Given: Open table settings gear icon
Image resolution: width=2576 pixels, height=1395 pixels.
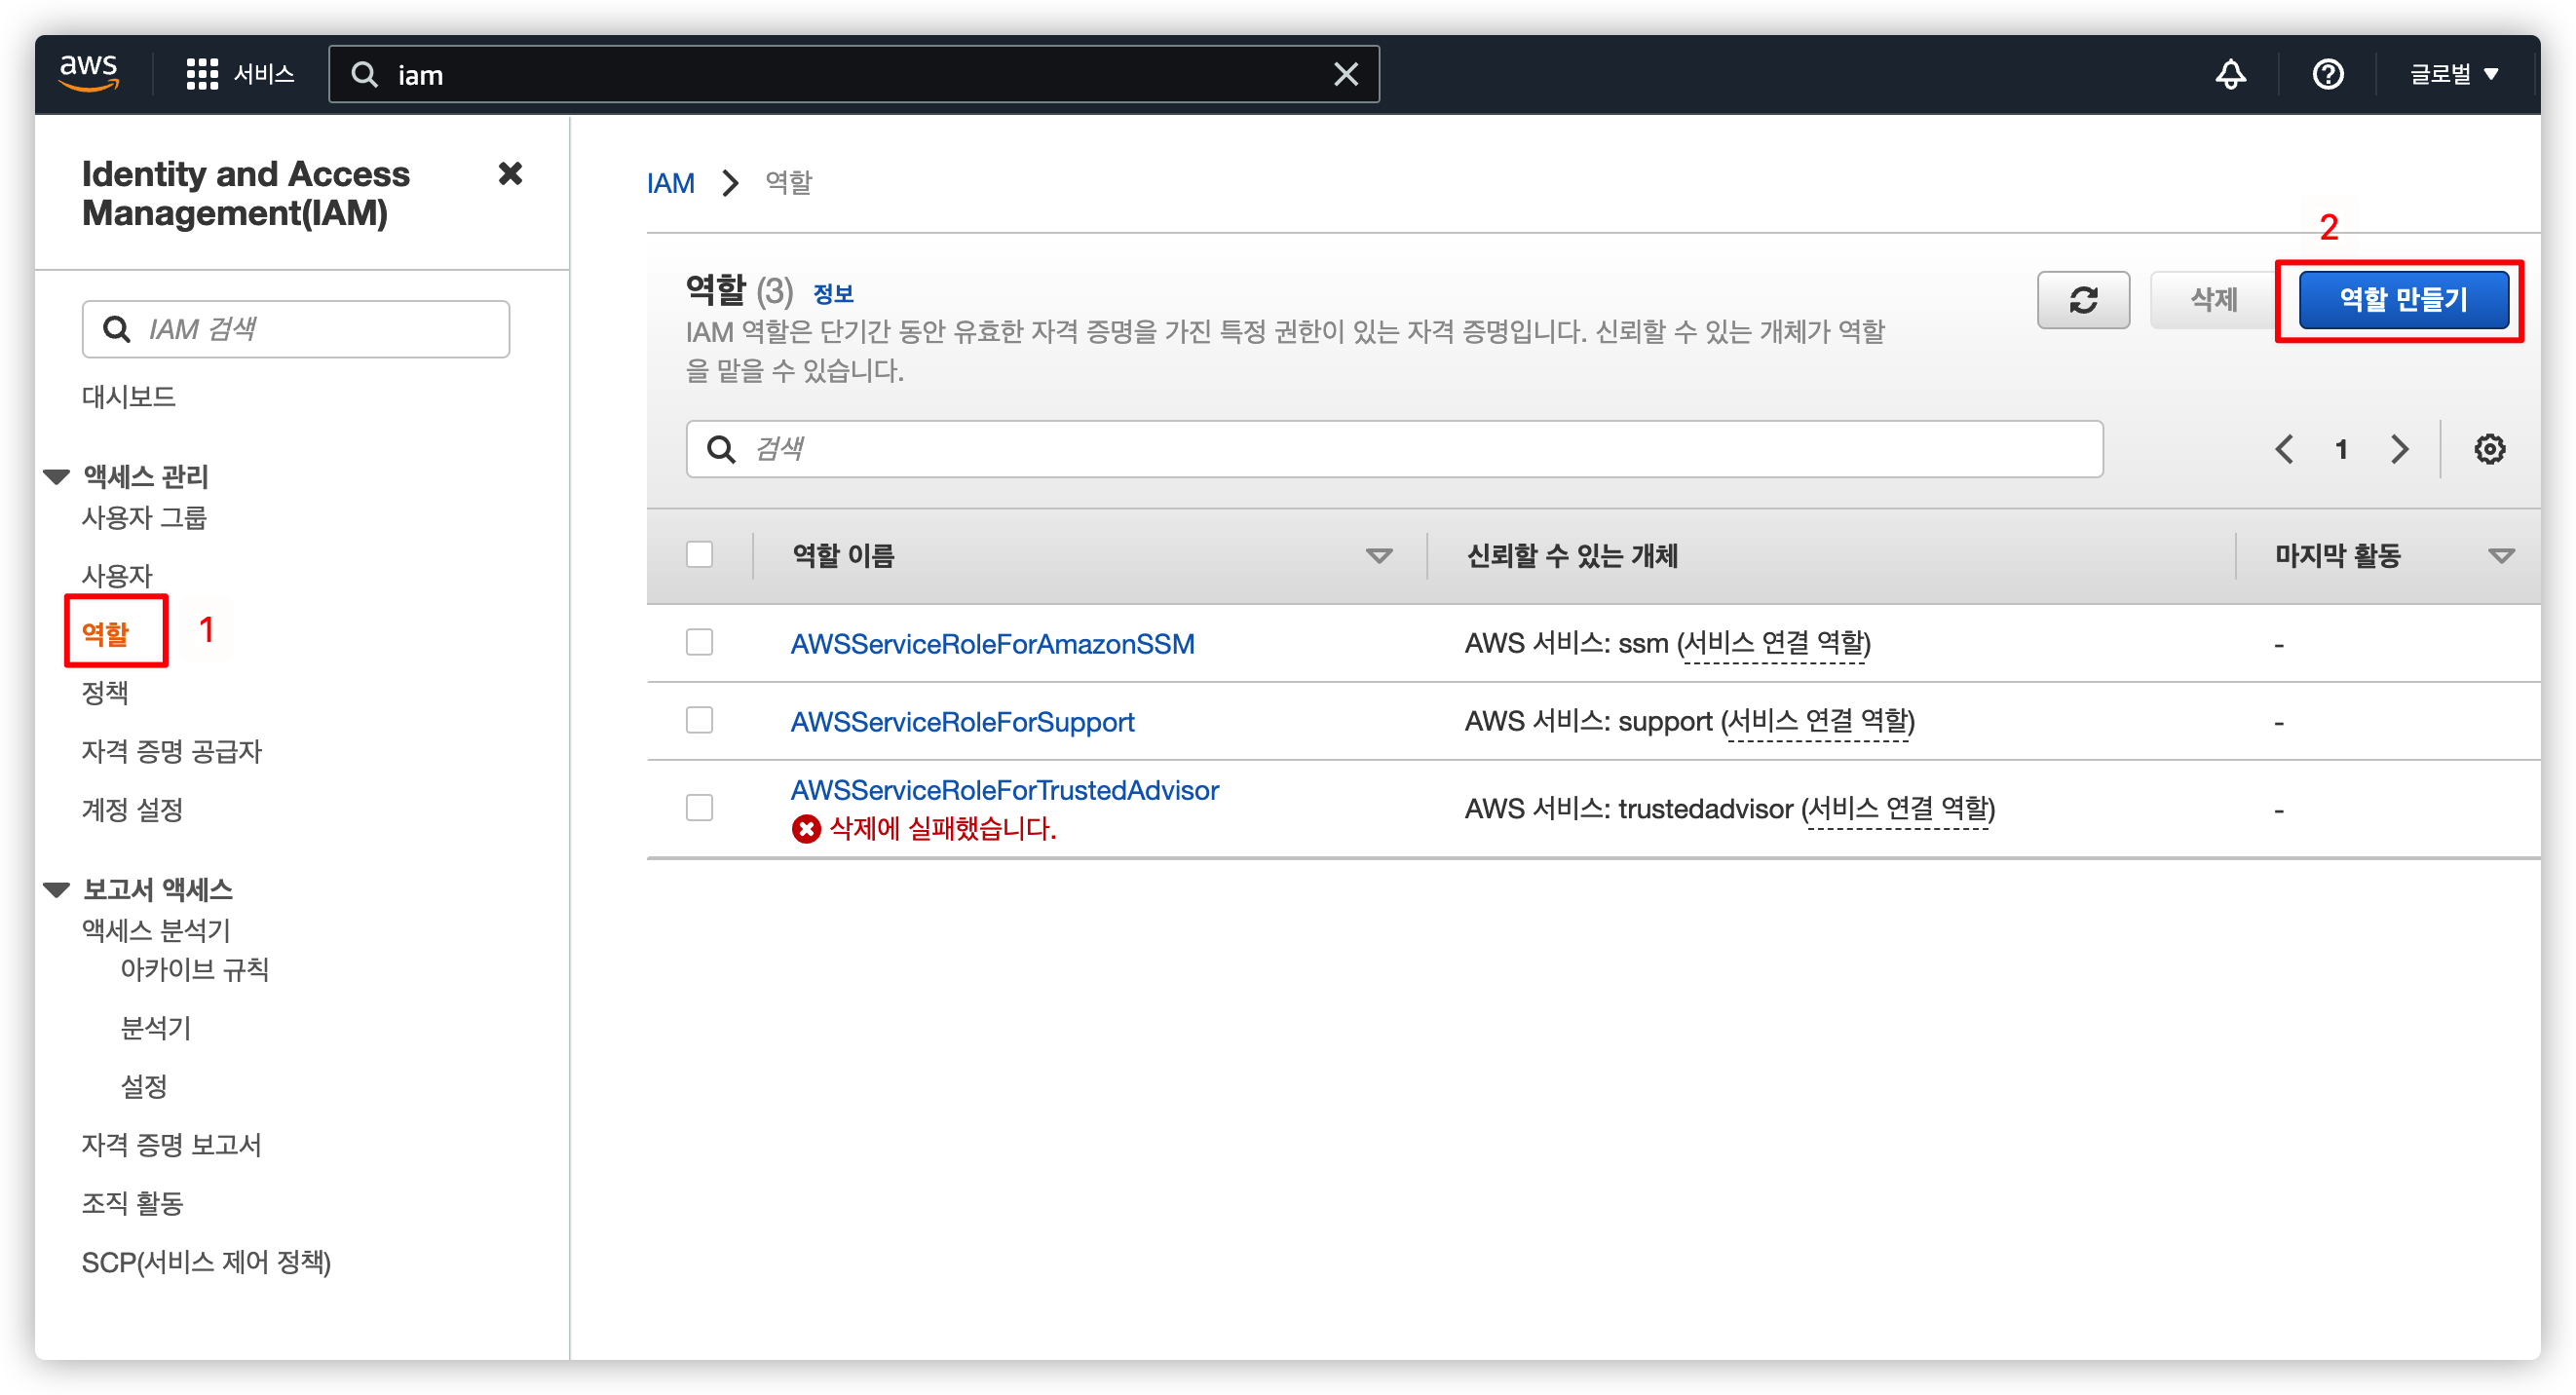Looking at the screenshot, I should [x=2489, y=449].
